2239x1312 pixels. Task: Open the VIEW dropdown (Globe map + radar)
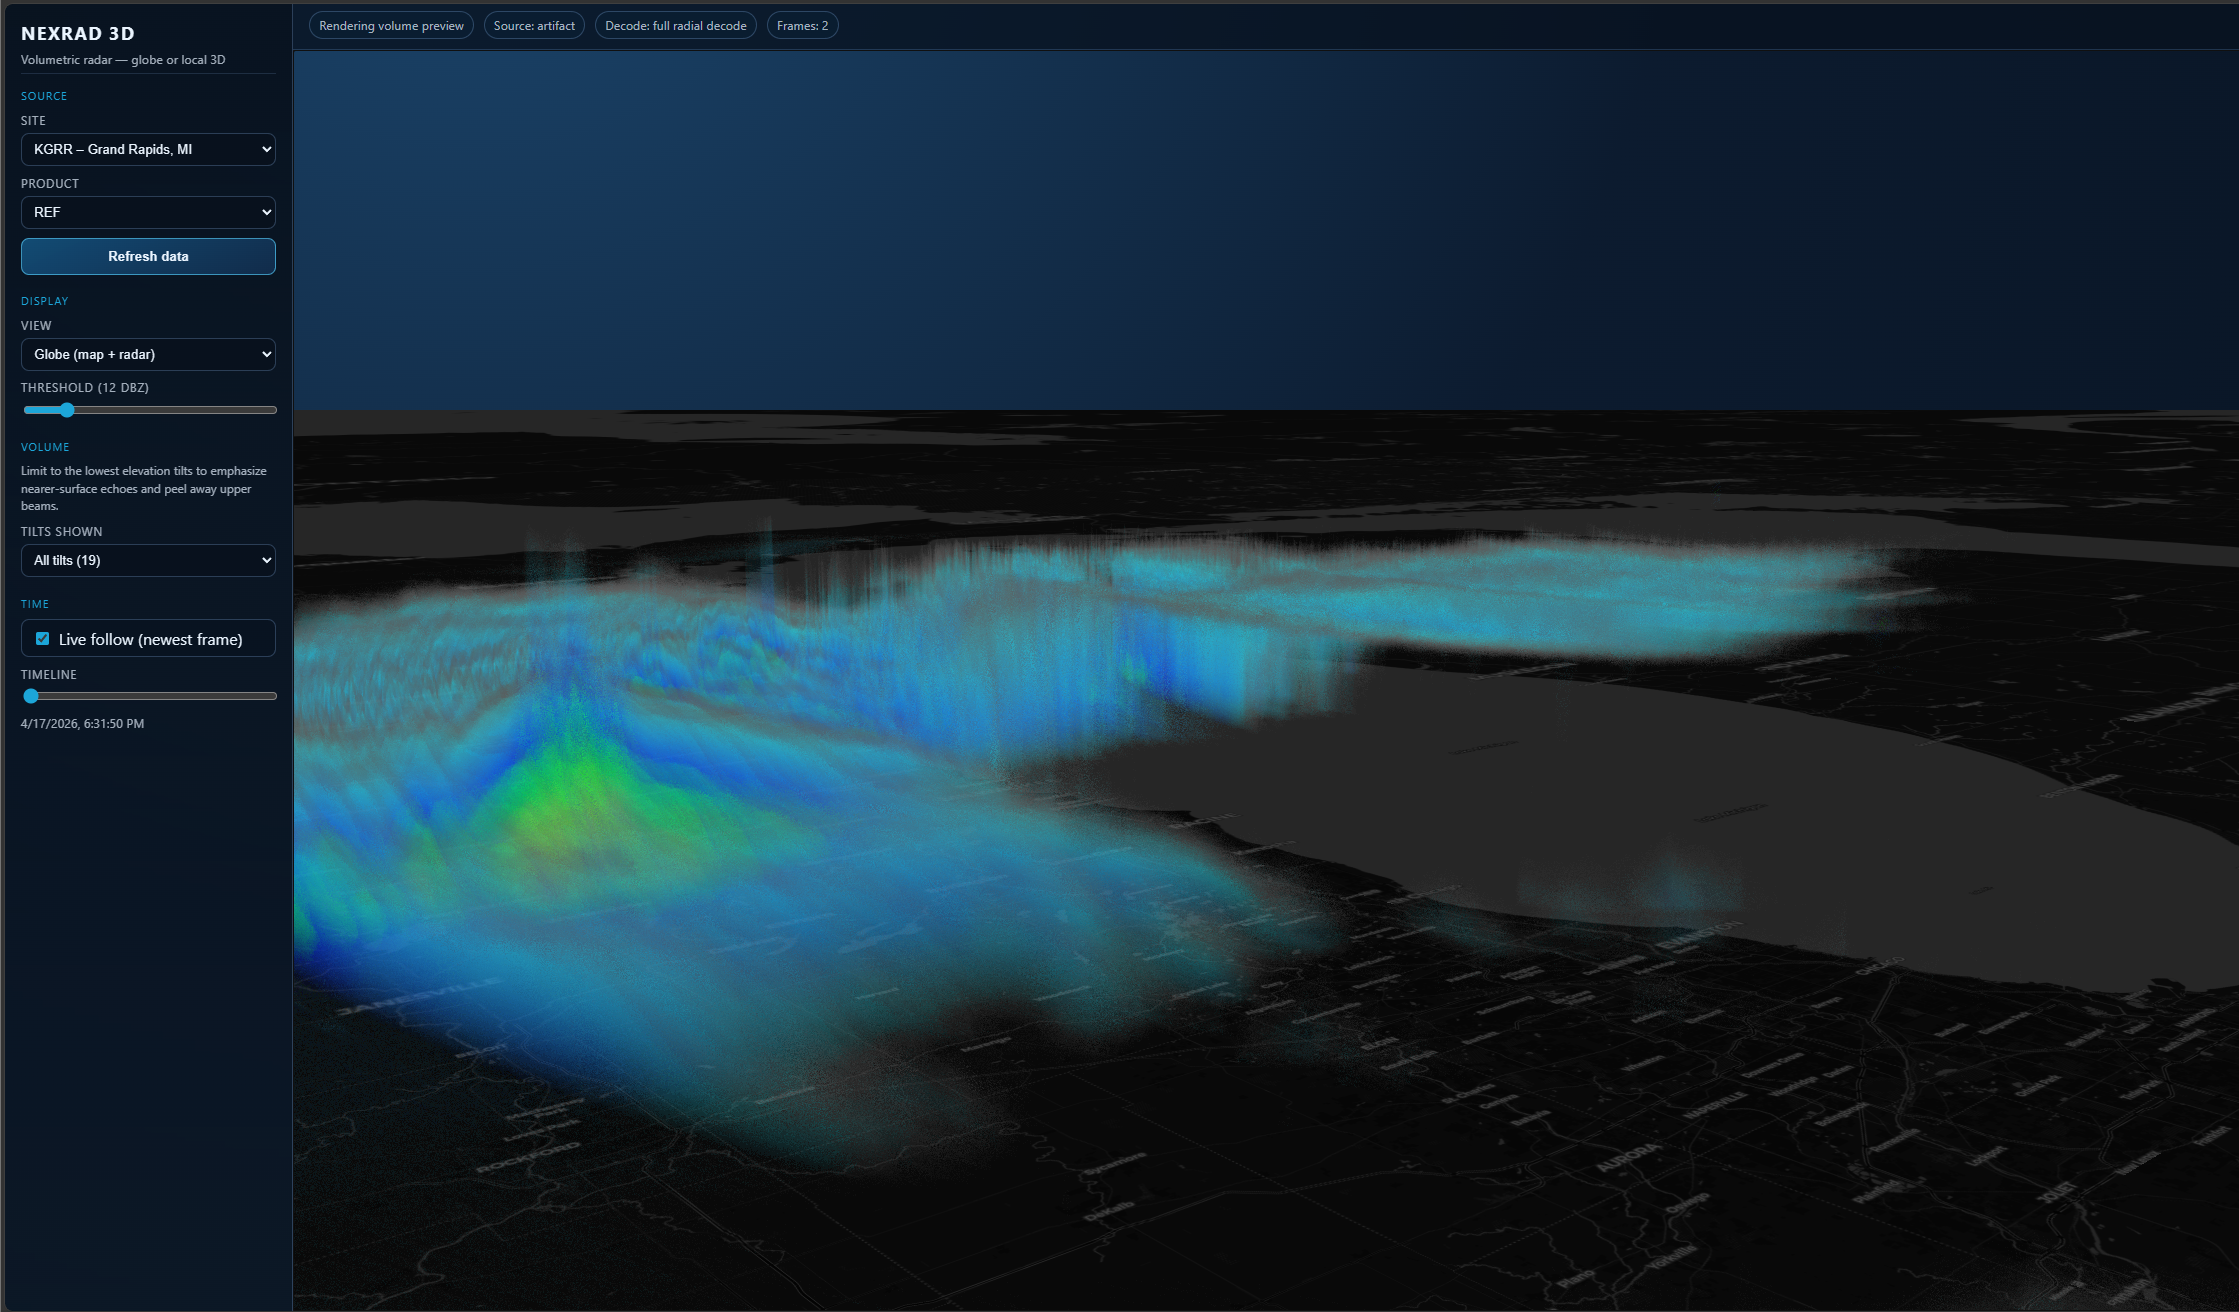coord(148,354)
